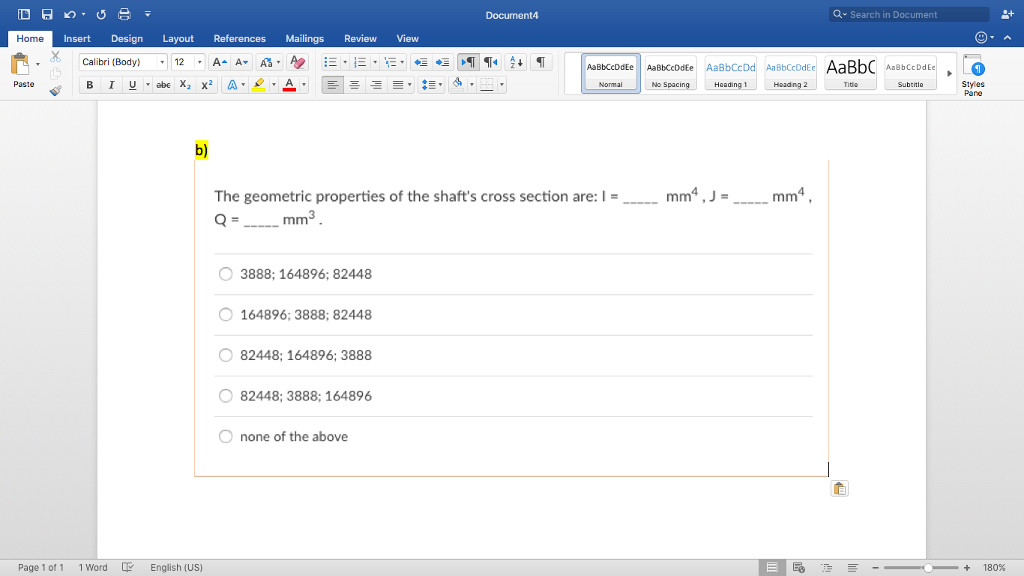Viewport: 1024px width, 576px height.
Task: Open the Styles Pane
Action: click(973, 76)
